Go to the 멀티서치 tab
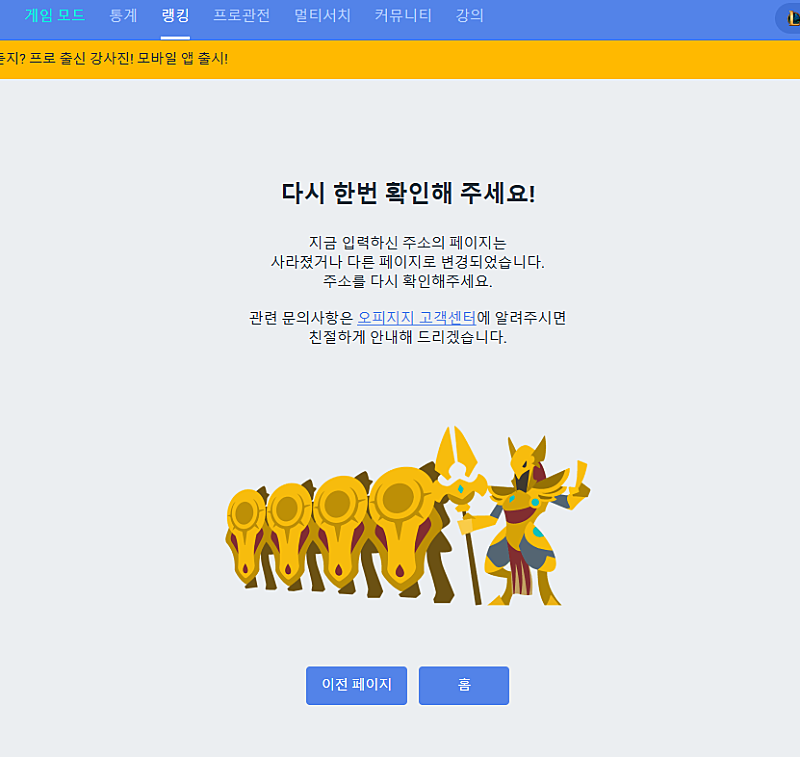Viewport: 800px width, 757px height. pyautogui.click(x=322, y=15)
